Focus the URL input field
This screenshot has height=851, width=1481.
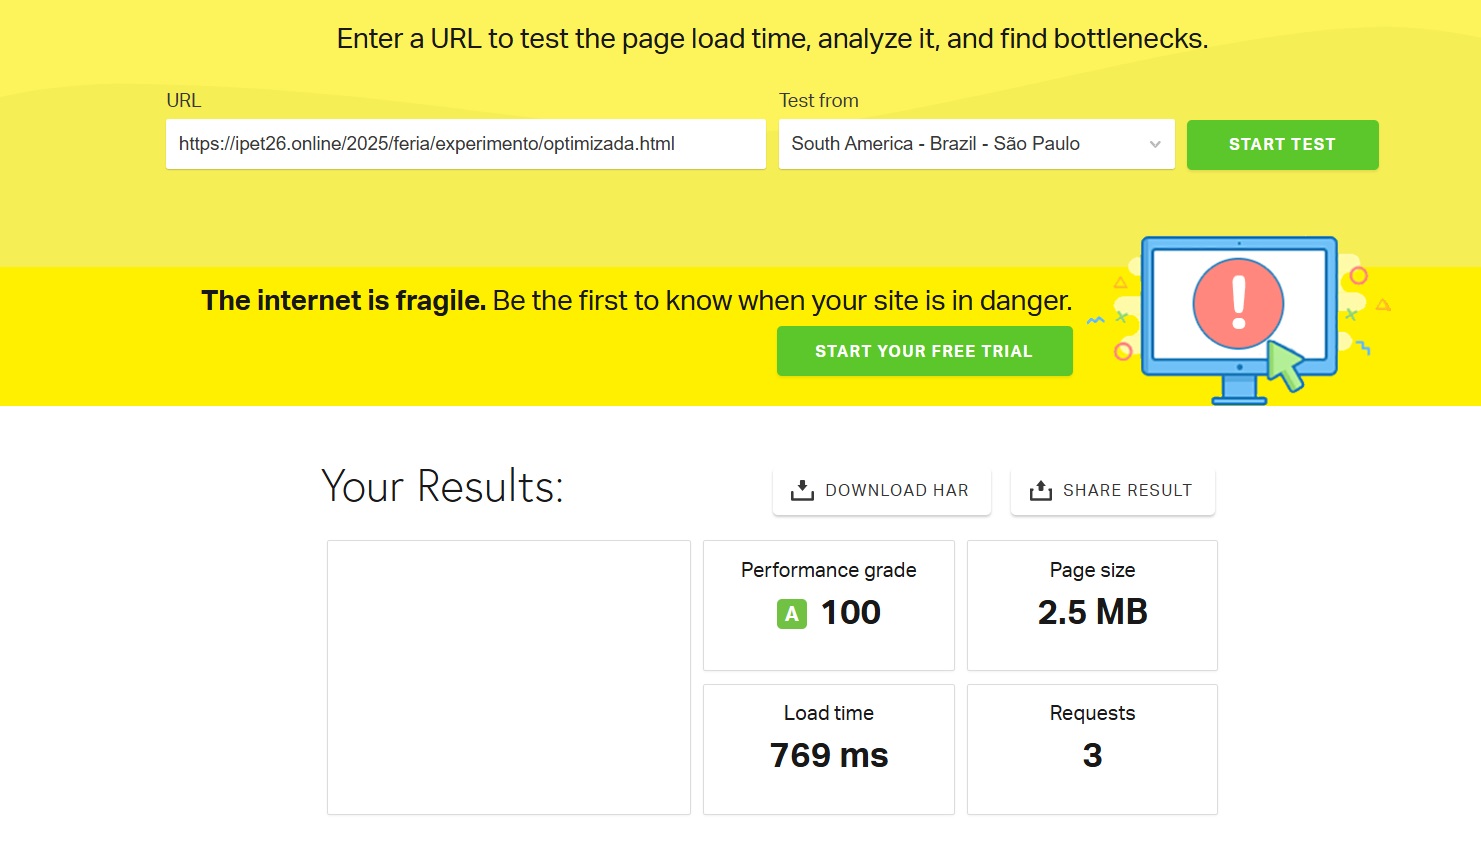pyautogui.click(x=465, y=144)
